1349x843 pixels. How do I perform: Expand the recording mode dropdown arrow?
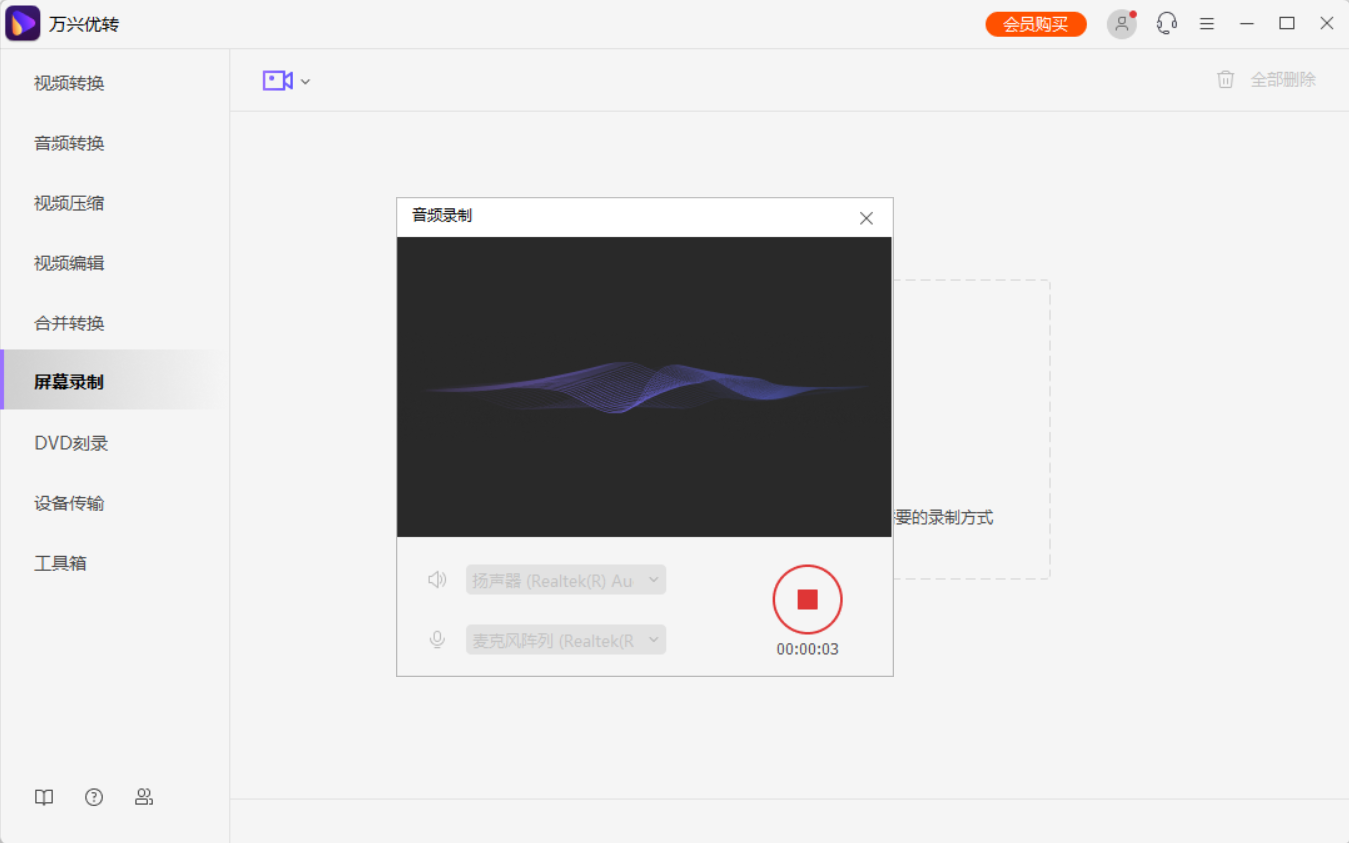305,81
